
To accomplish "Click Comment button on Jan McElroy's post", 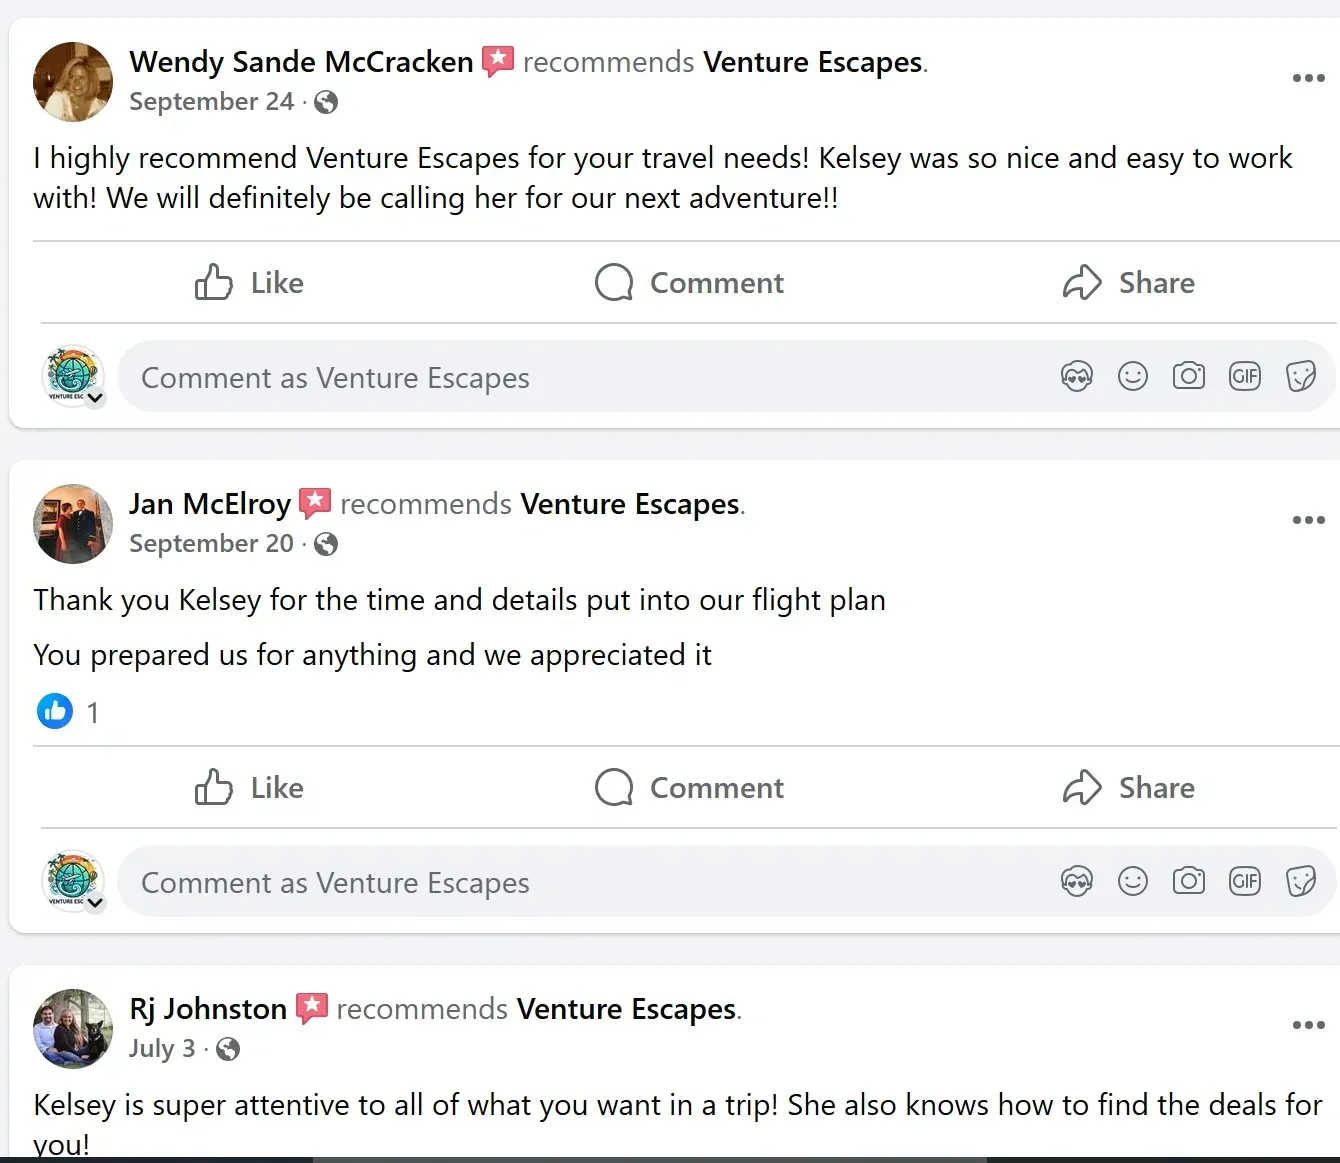I will [689, 788].
